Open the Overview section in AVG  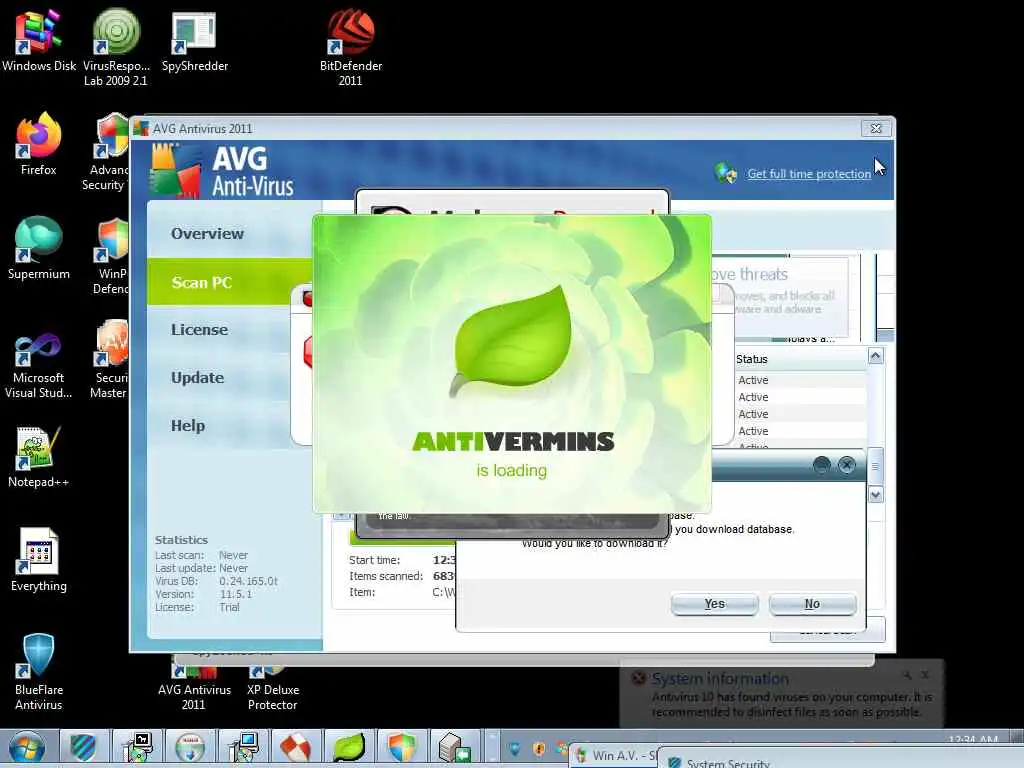208,234
